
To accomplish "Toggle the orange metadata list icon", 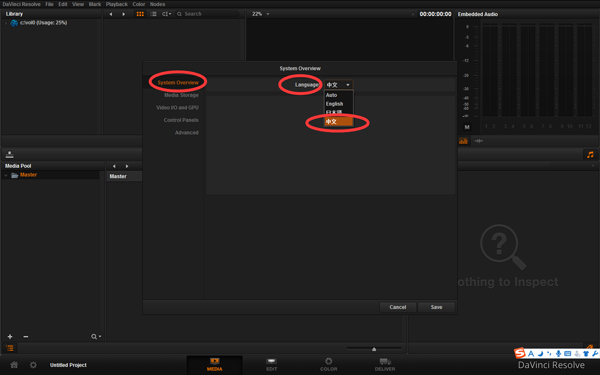I will point(10,348).
